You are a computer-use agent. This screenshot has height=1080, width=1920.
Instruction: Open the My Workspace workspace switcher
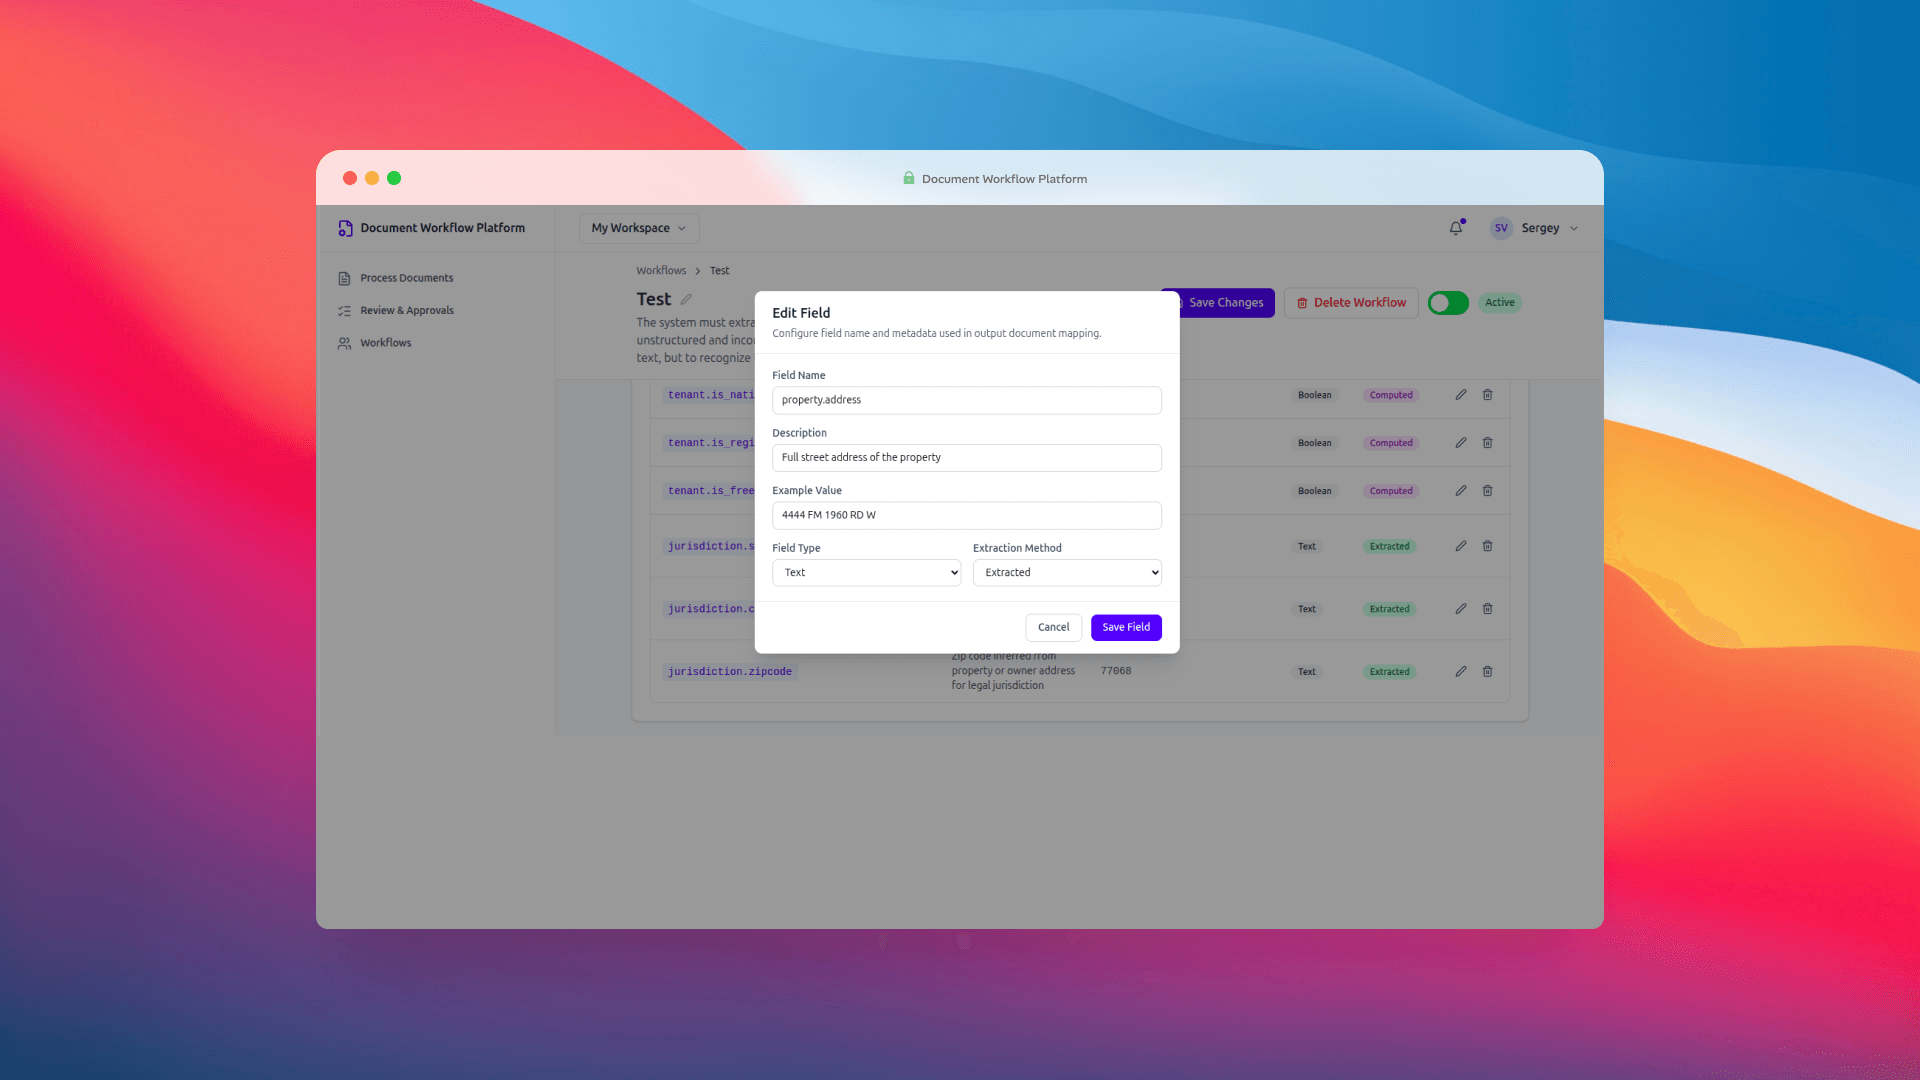click(x=638, y=228)
